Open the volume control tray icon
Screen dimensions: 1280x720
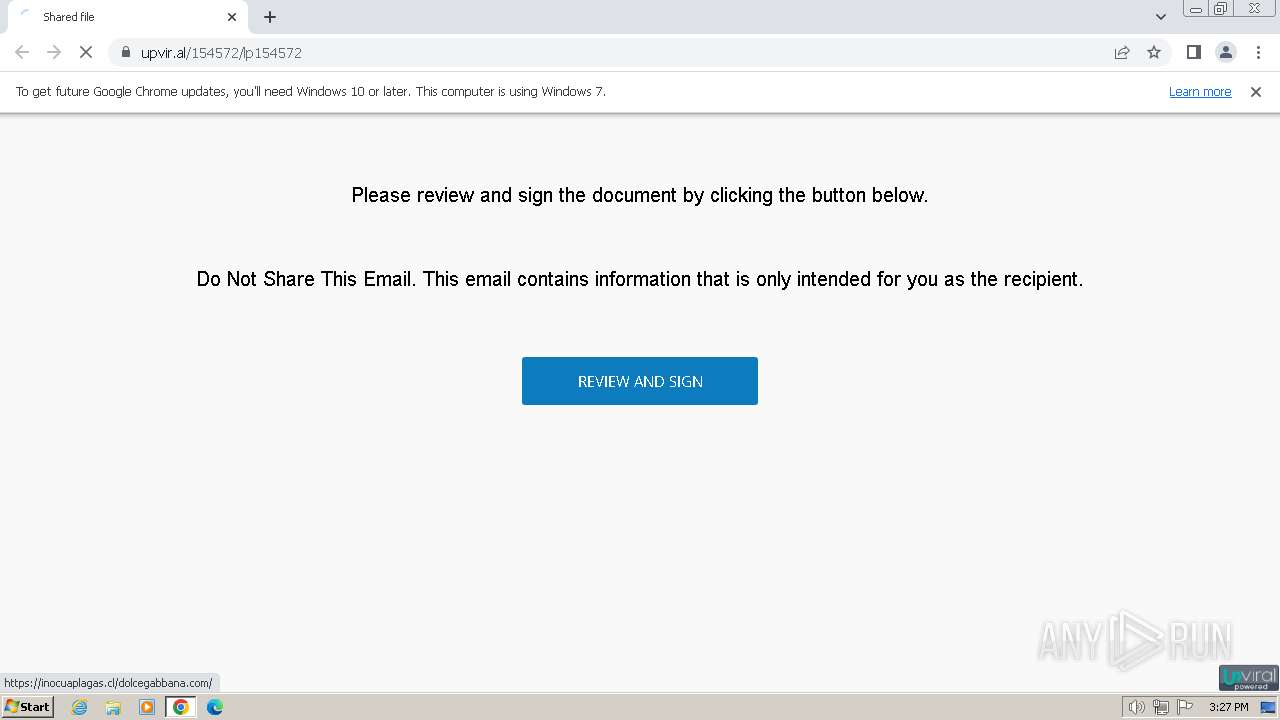1136,707
